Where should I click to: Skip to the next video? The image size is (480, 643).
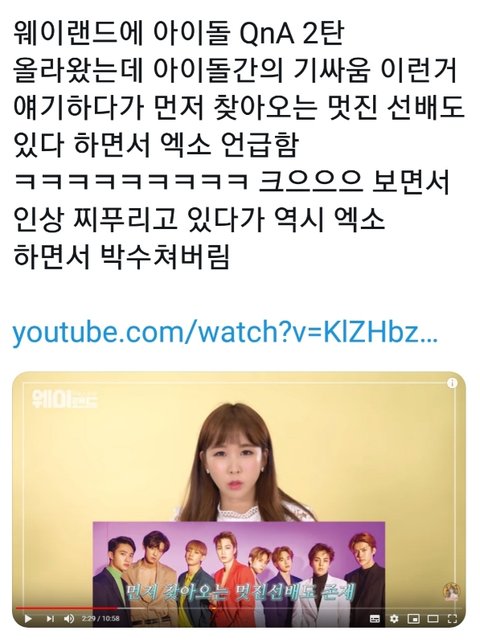(x=50, y=618)
